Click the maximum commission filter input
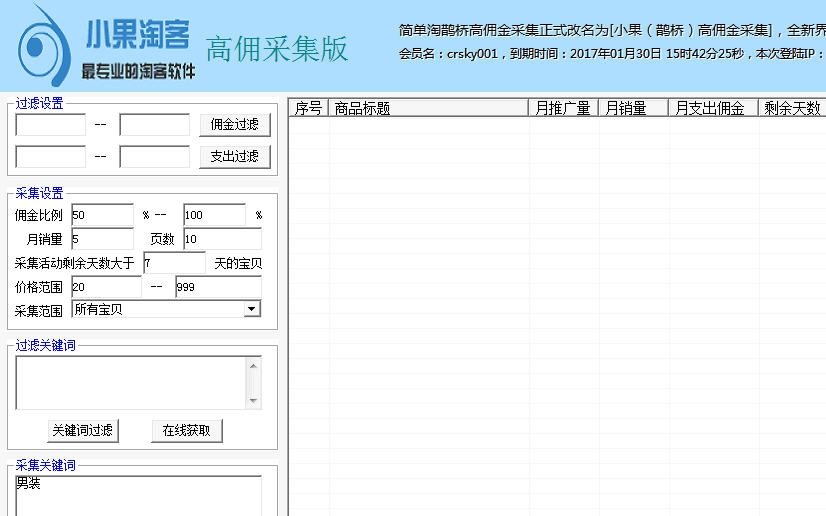 [155, 125]
